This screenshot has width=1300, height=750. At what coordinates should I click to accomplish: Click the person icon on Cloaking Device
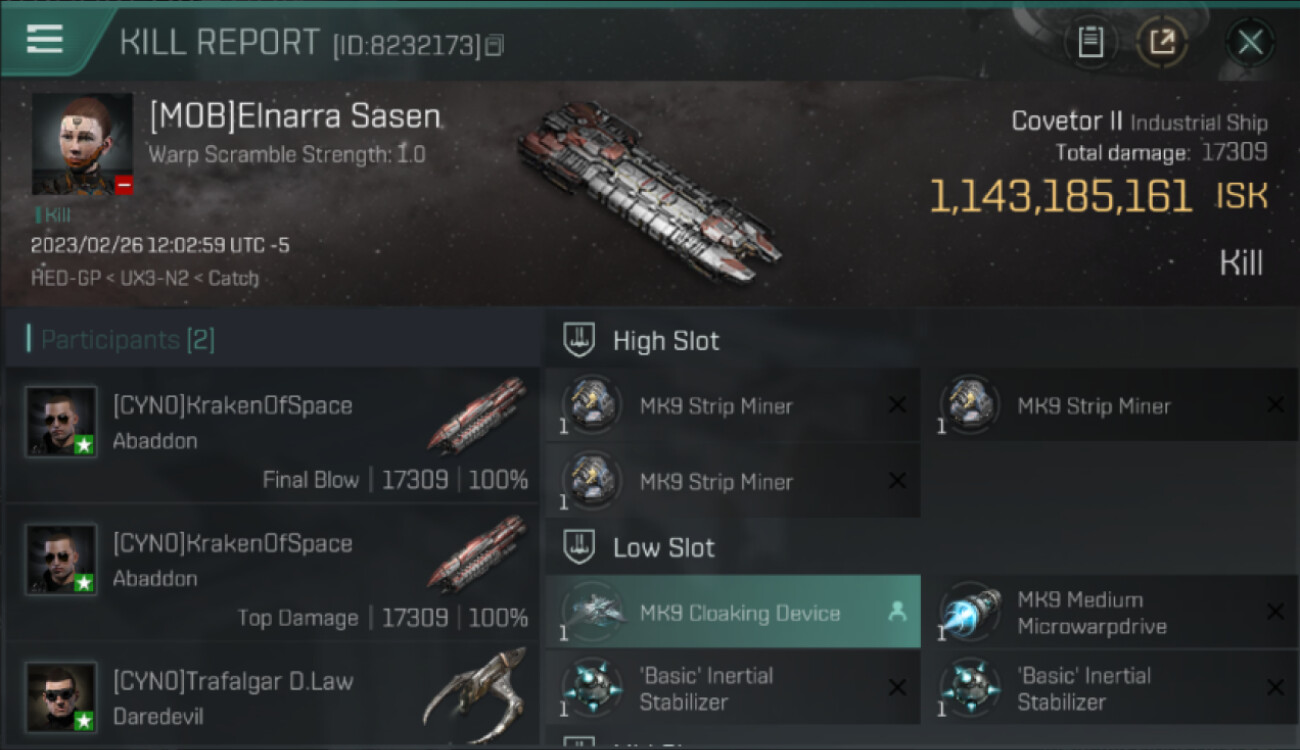coord(897,613)
